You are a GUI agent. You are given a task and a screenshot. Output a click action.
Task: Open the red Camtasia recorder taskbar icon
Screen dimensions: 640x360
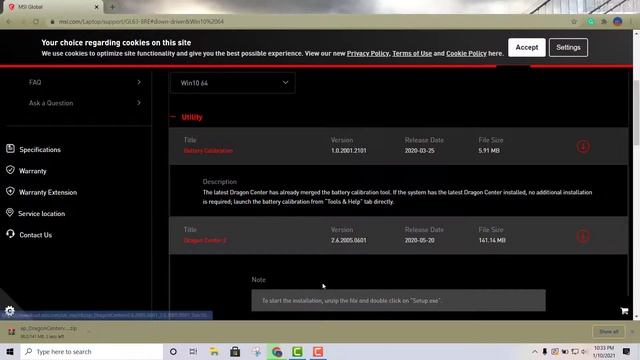[318, 351]
